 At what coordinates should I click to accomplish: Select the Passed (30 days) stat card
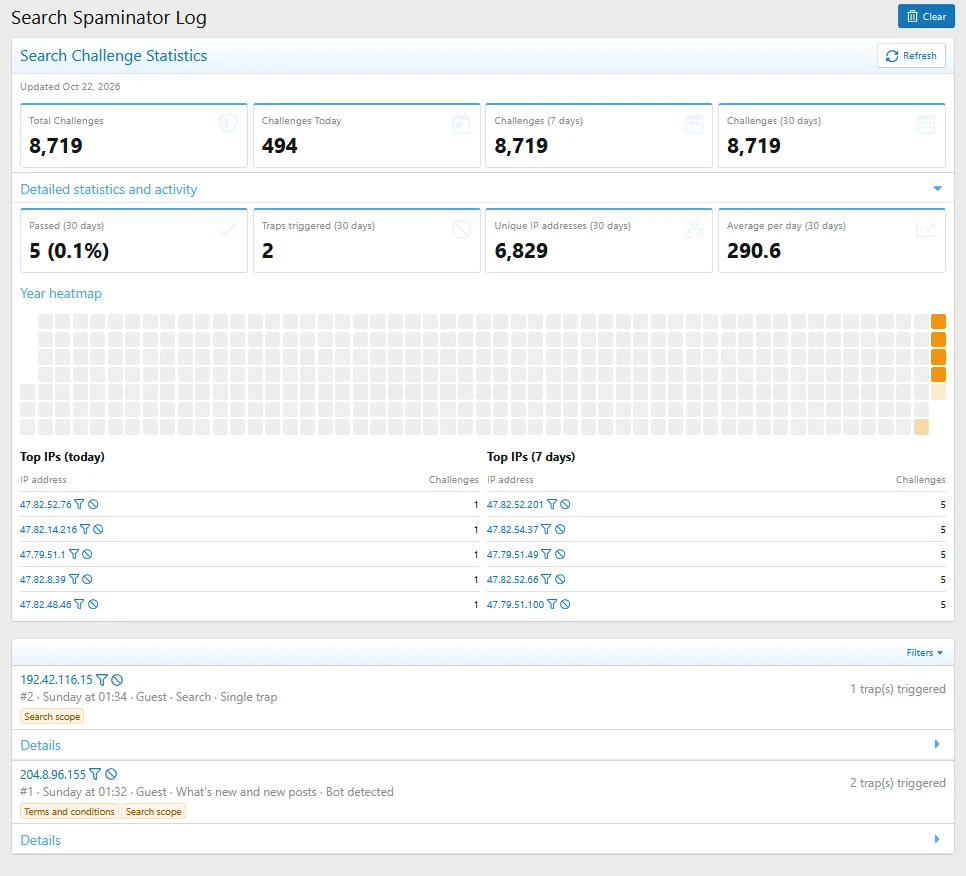click(x=134, y=240)
